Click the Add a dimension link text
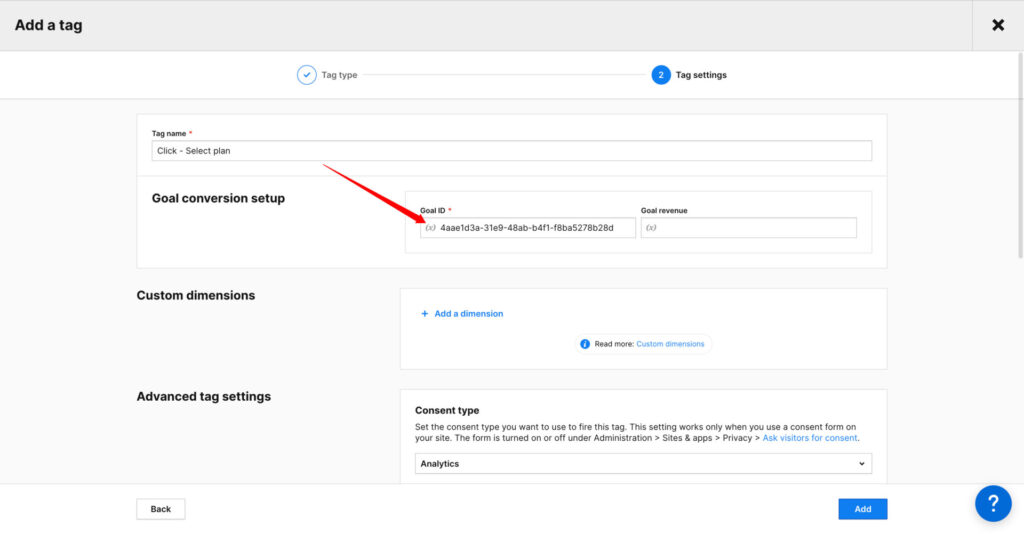The image size is (1024, 534). 468,314
